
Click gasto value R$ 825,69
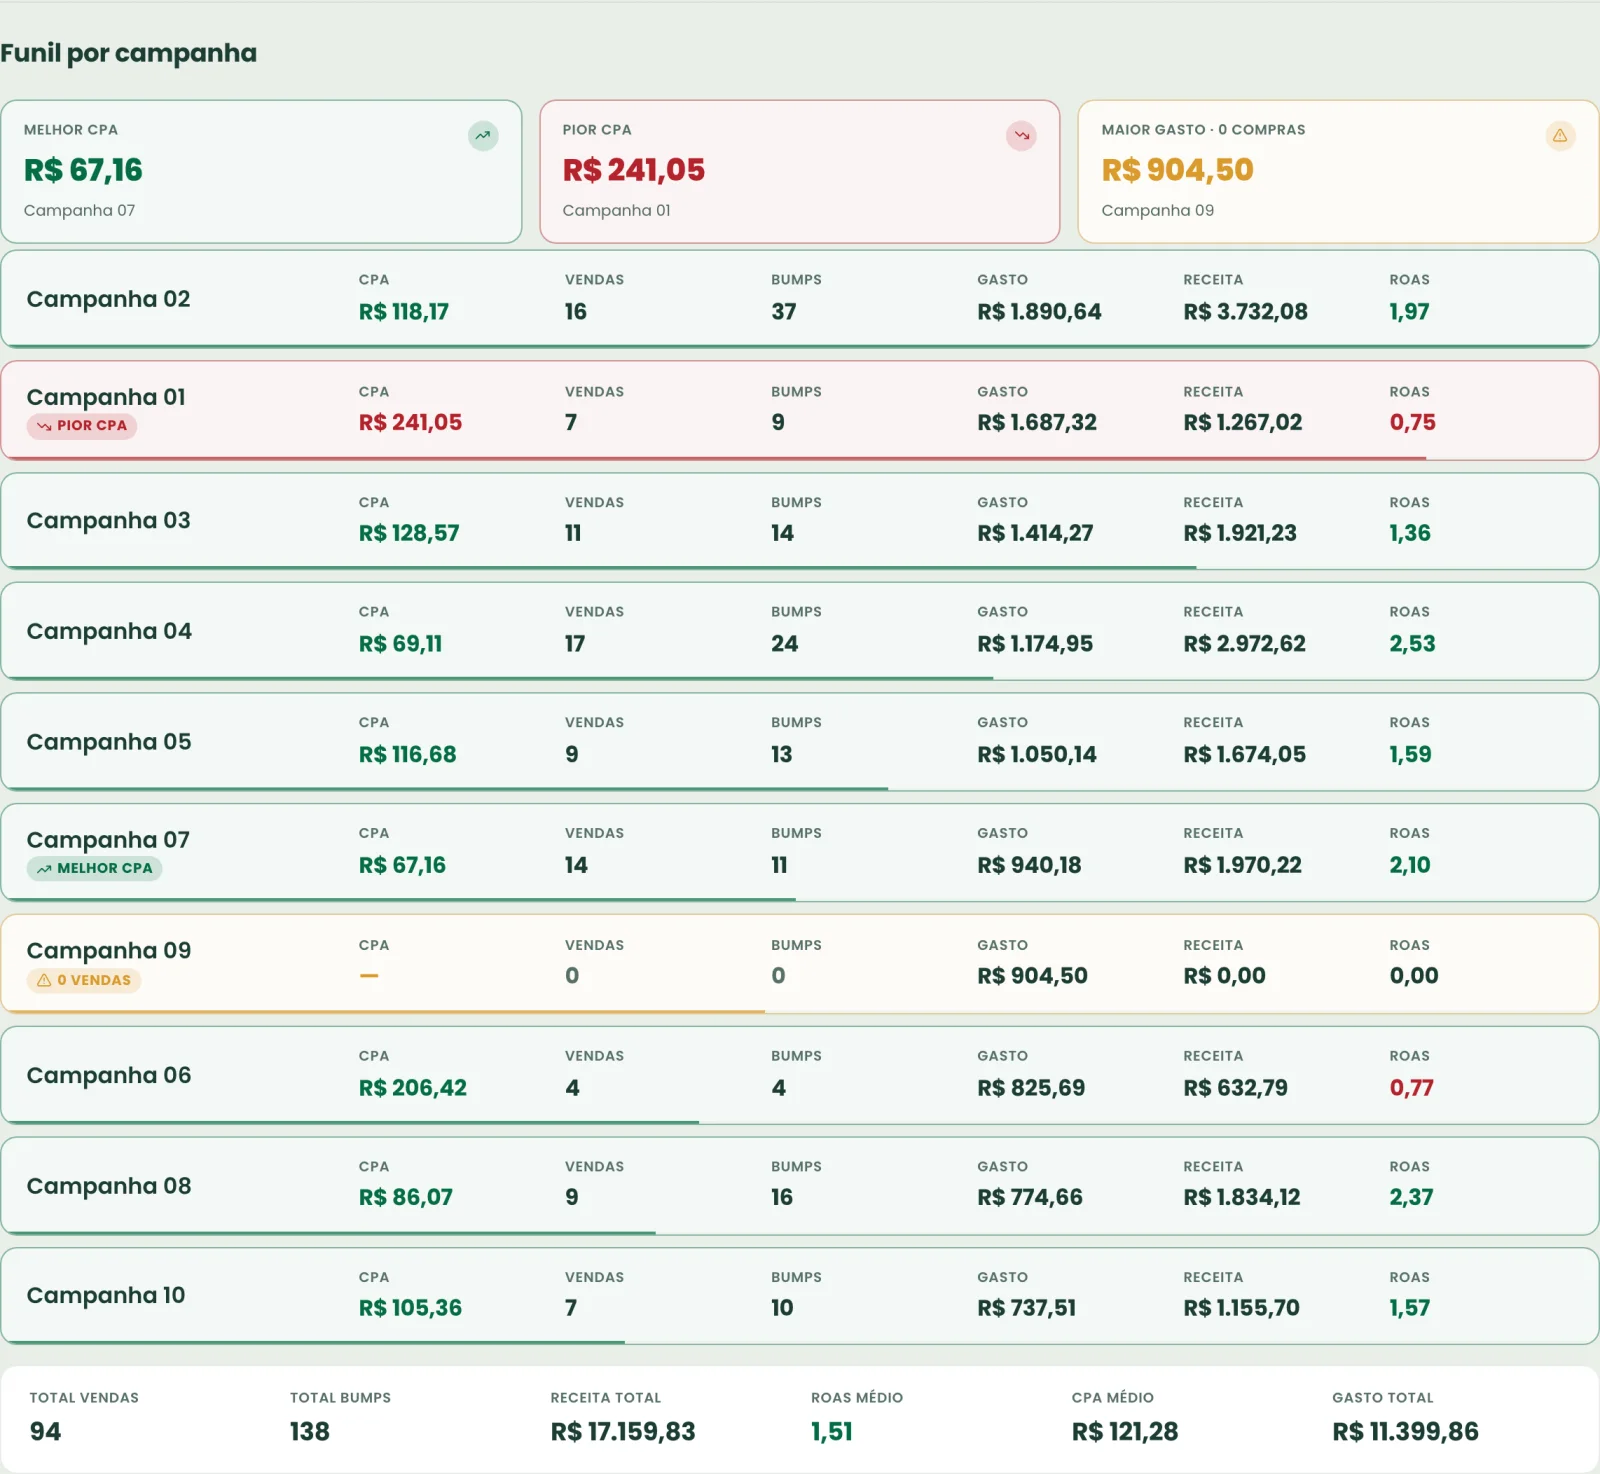(x=1031, y=1088)
